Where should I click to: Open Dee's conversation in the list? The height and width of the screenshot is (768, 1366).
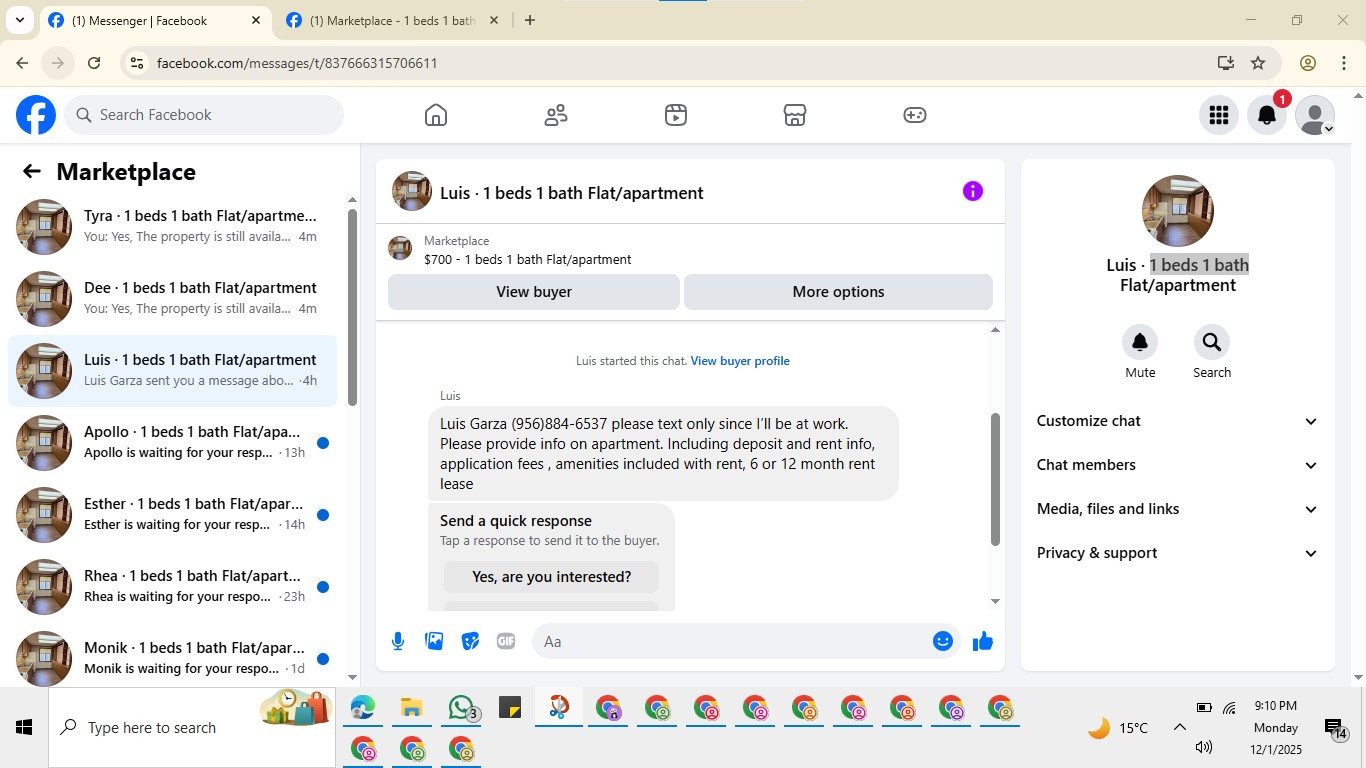pyautogui.click(x=172, y=299)
